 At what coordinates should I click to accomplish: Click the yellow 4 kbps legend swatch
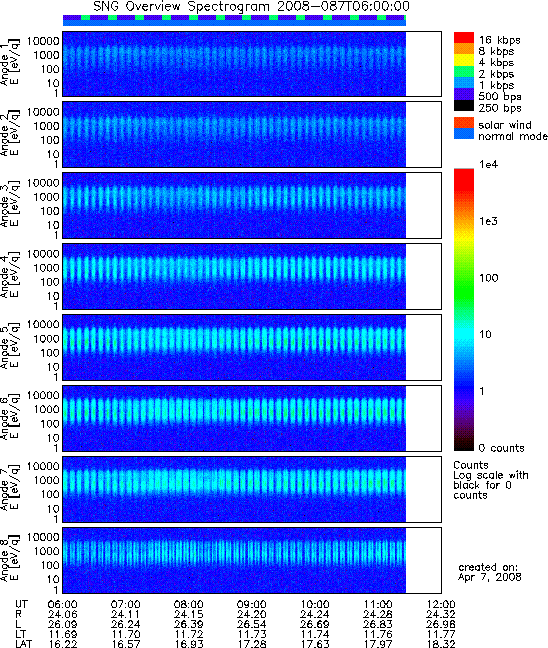(464, 60)
